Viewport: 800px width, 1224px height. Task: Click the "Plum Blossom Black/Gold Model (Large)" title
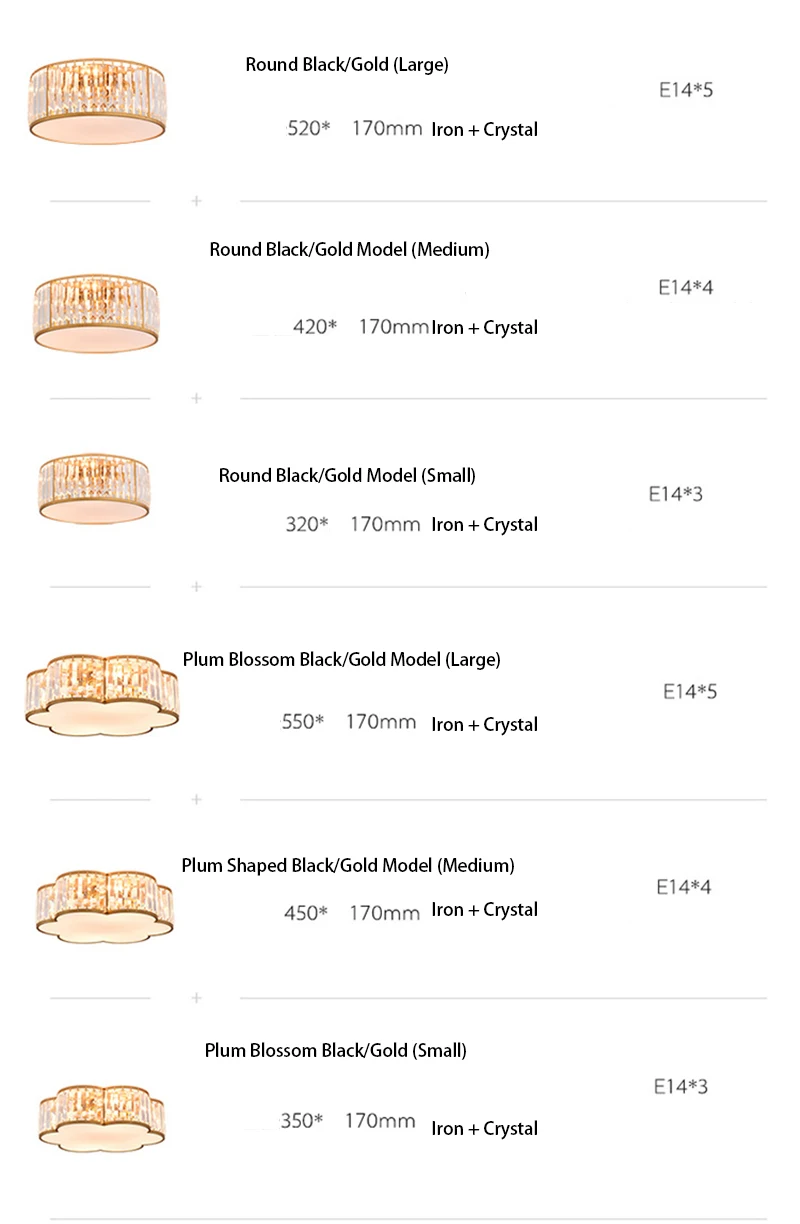(341, 660)
